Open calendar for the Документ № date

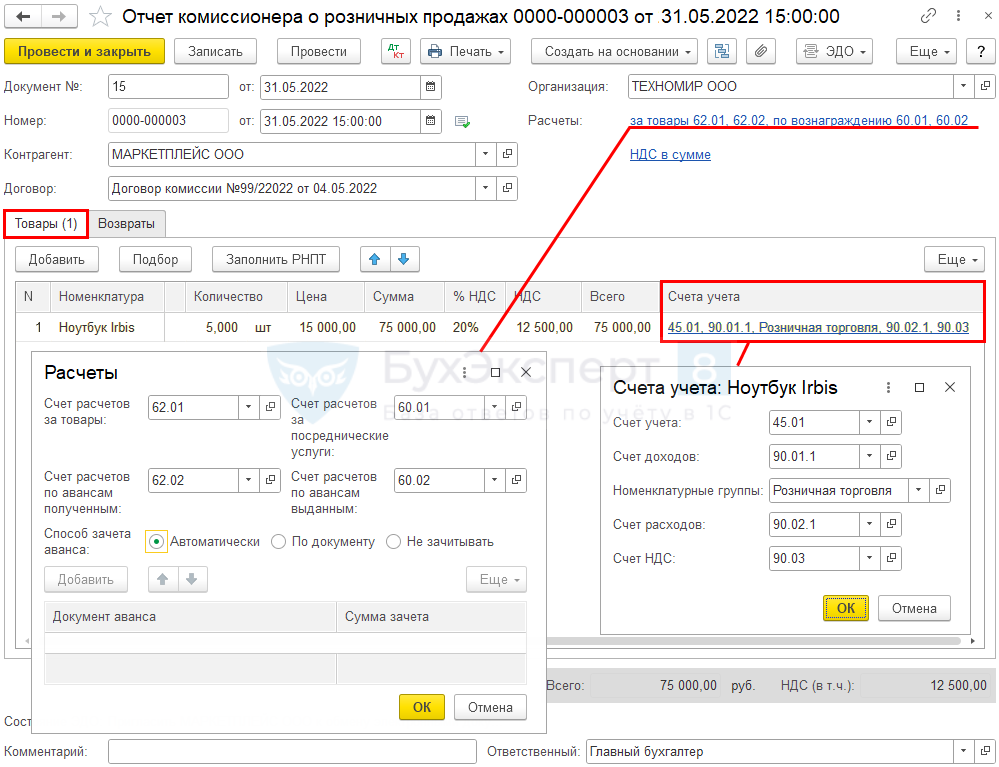pos(431,87)
